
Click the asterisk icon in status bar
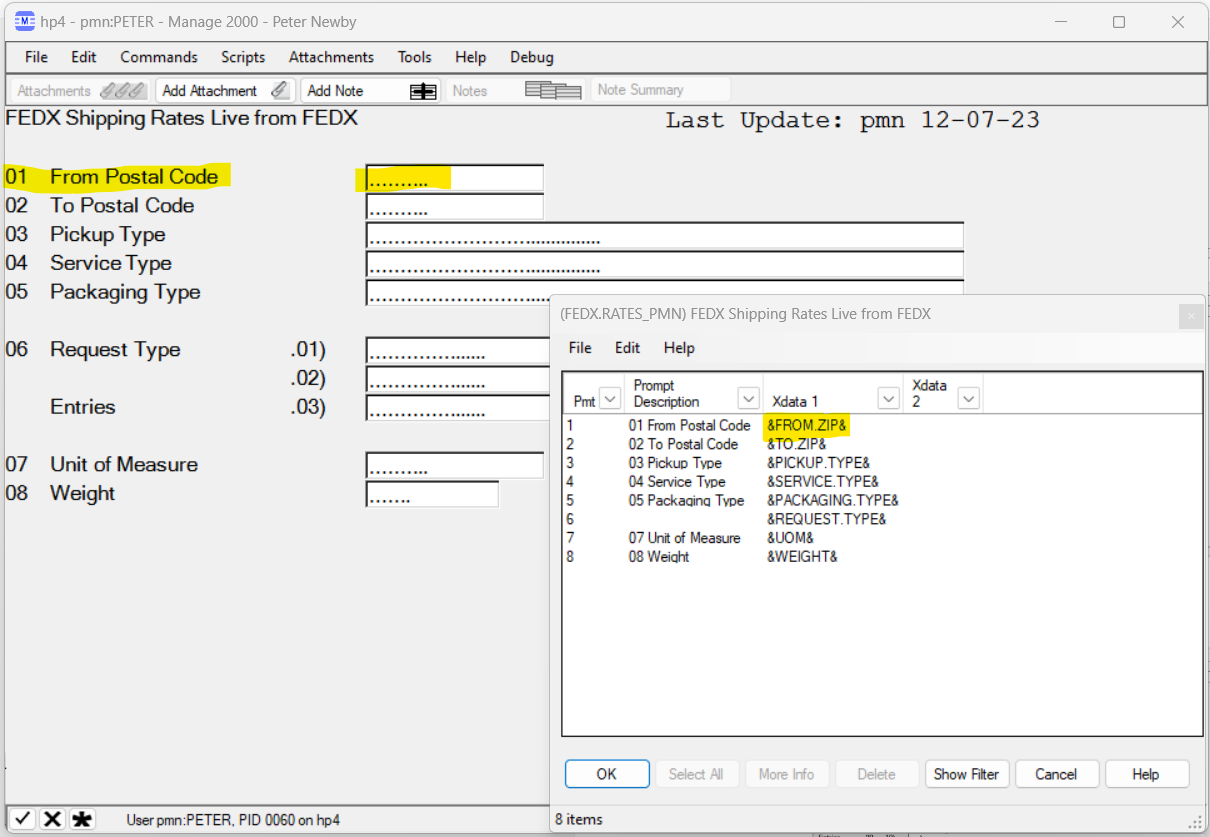[x=83, y=819]
